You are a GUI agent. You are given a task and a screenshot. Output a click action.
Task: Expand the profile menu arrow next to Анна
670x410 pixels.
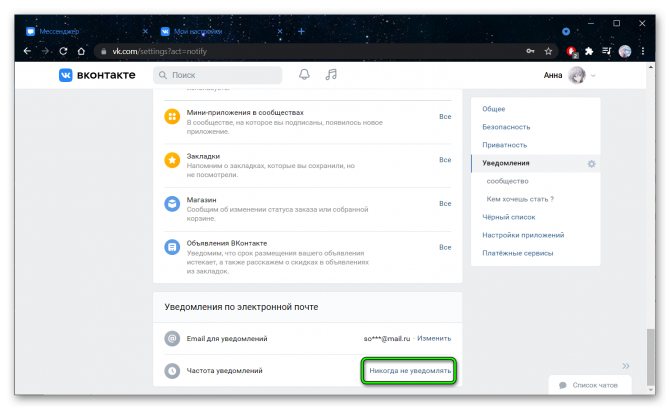593,76
